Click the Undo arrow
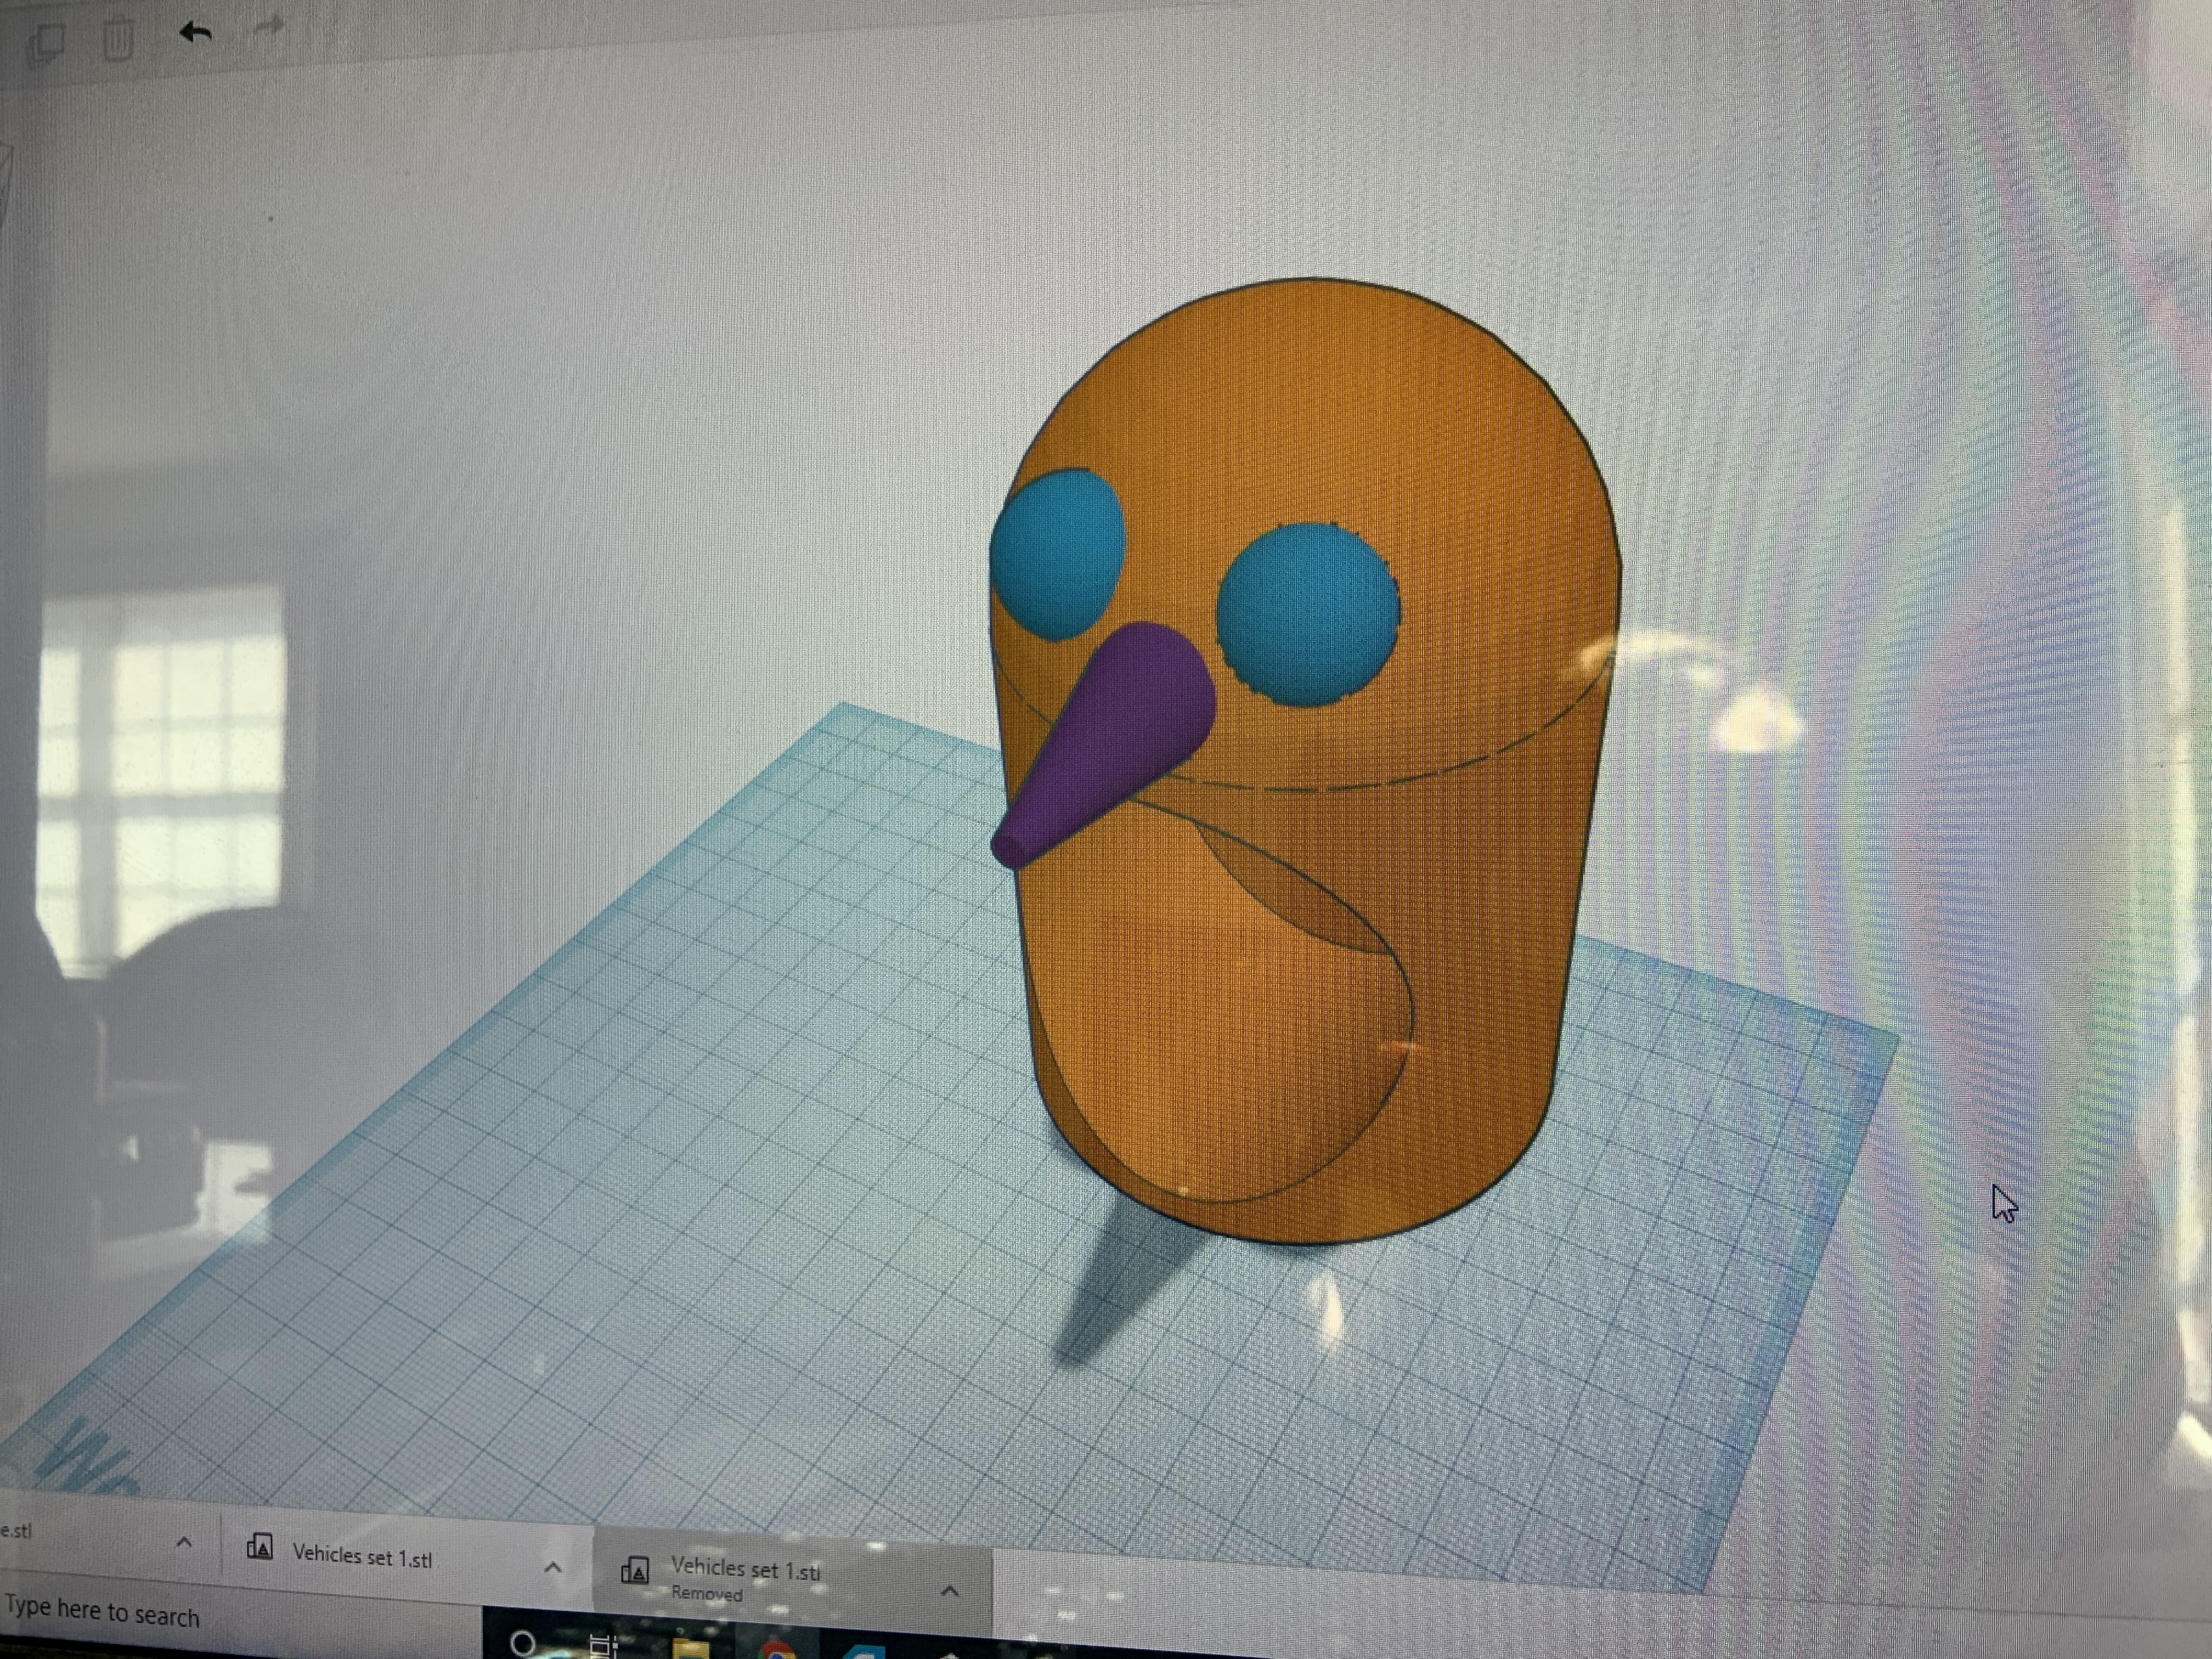Viewport: 2212px width, 1659px height. (x=195, y=32)
